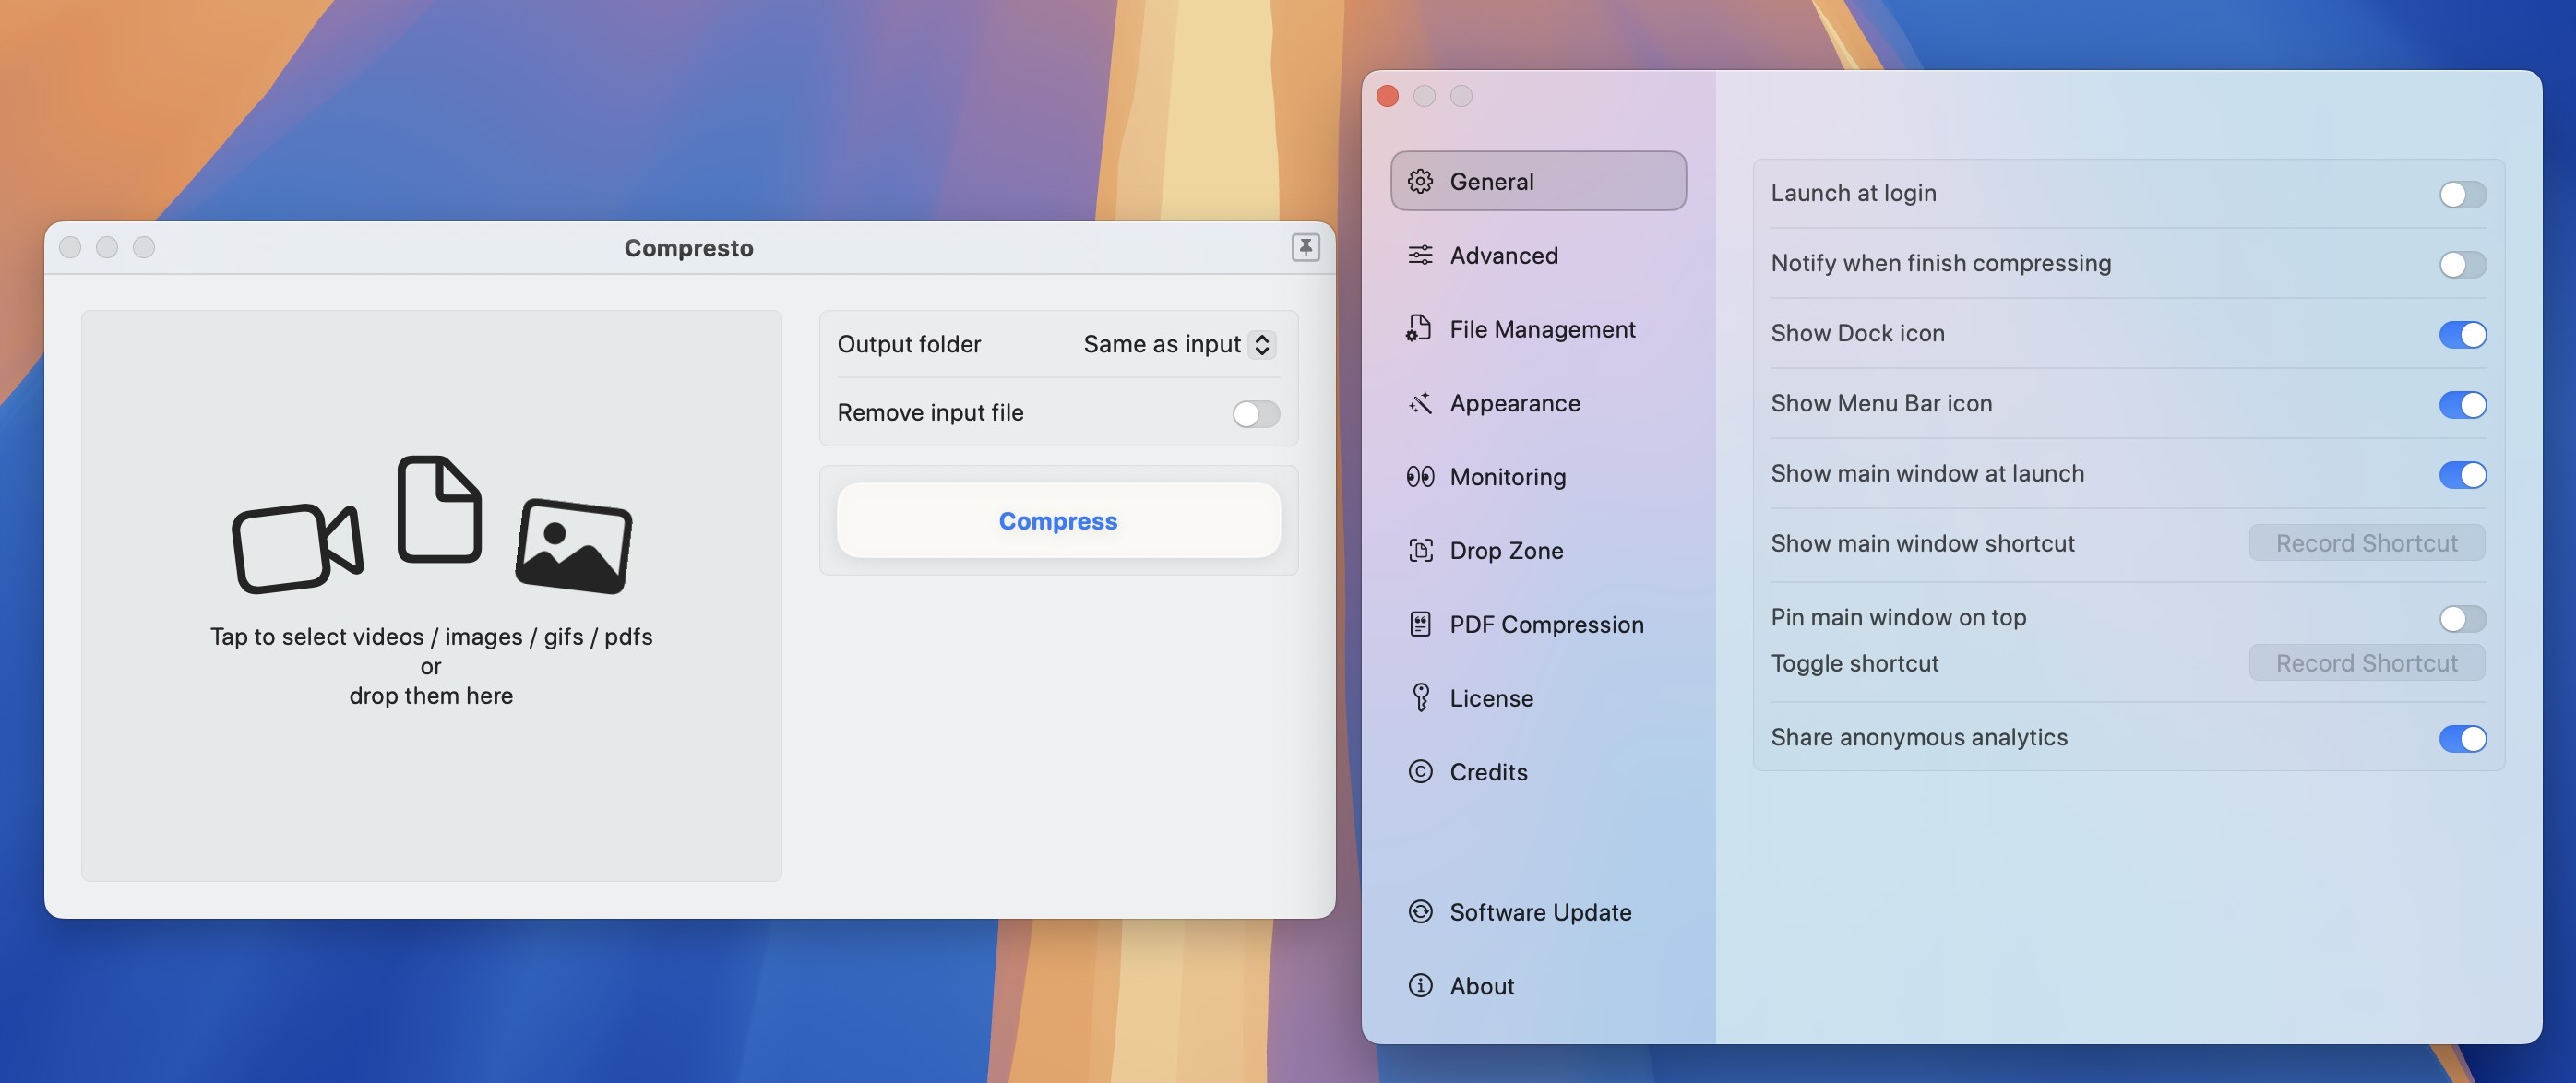Click the PDF Compression document icon

(x=1420, y=624)
